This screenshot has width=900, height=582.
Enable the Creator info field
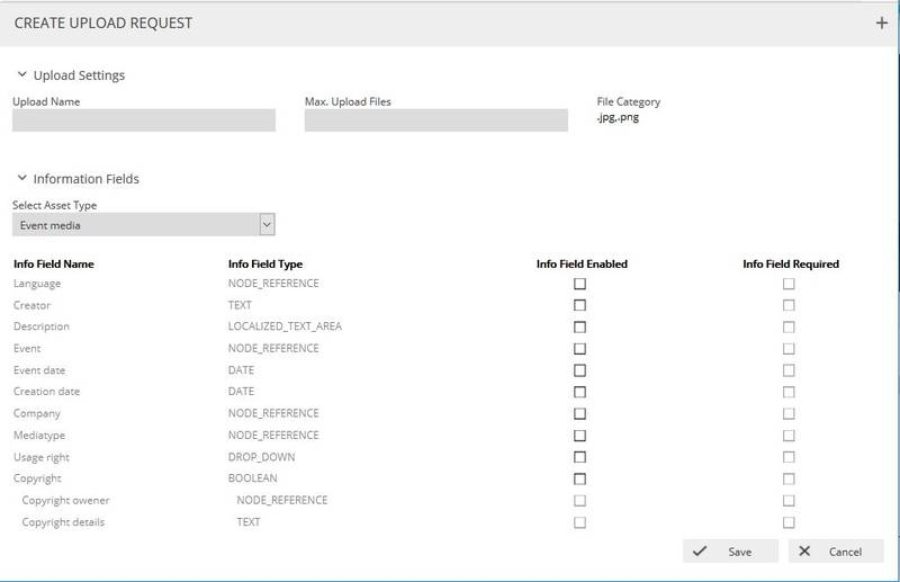pos(580,305)
